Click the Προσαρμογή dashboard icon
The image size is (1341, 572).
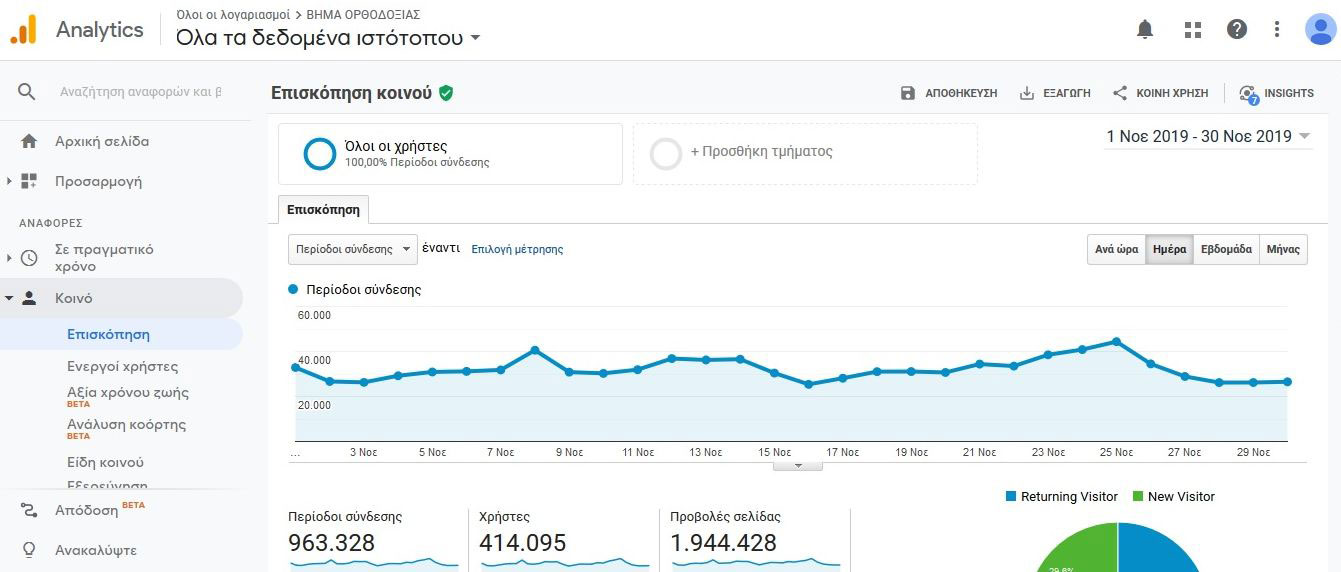tap(29, 181)
